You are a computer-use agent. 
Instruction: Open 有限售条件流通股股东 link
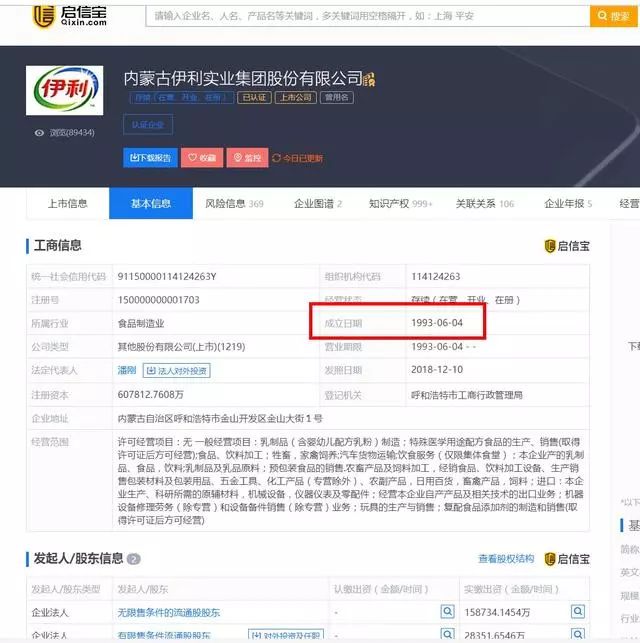pyautogui.click(x=164, y=636)
